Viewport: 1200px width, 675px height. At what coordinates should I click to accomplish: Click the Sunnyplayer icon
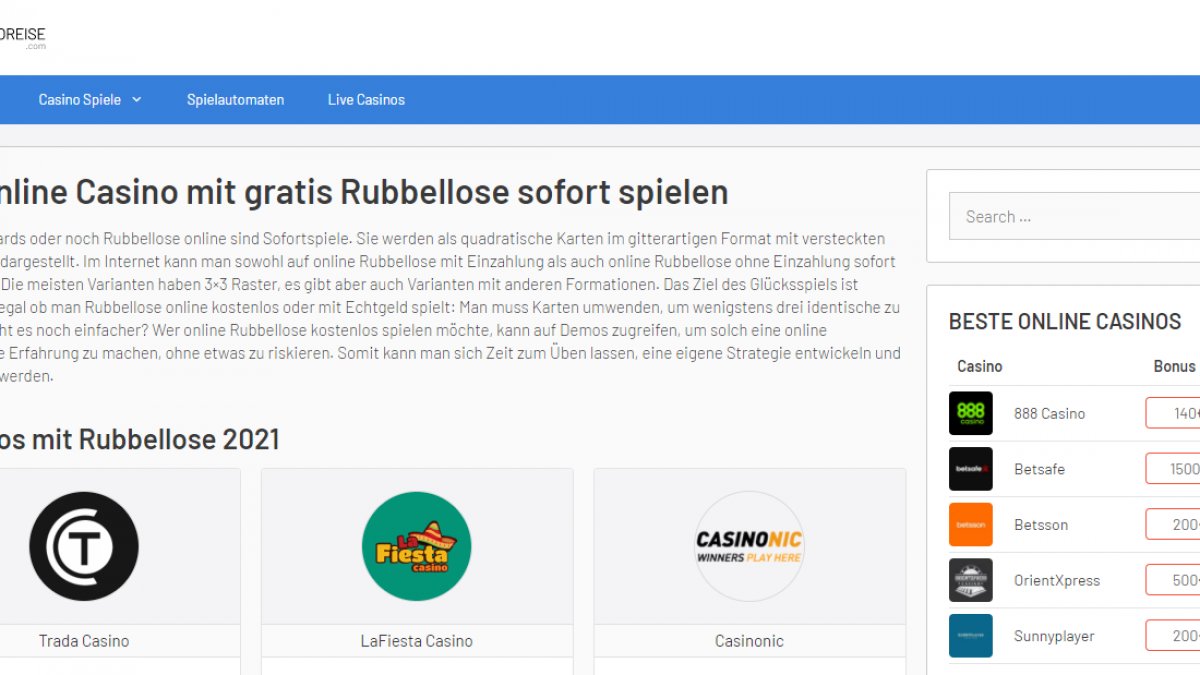971,636
